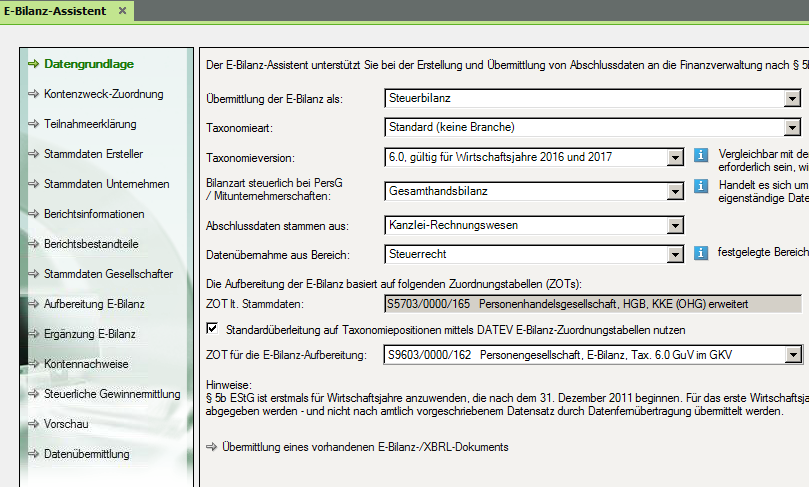Close the E-Bilanz-Assistent tab
The width and height of the screenshot is (809, 487).
tap(122, 10)
